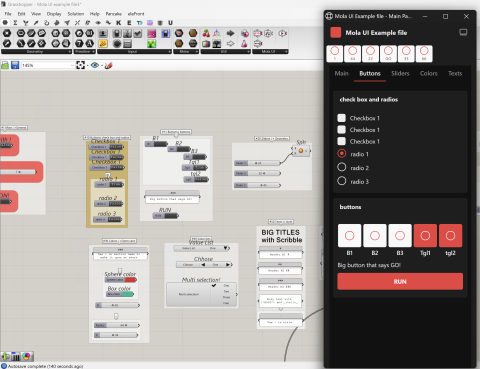This screenshot has width=480, height=369.
Task: Click the right arrow on the Choose selector
Action: coord(229,265)
